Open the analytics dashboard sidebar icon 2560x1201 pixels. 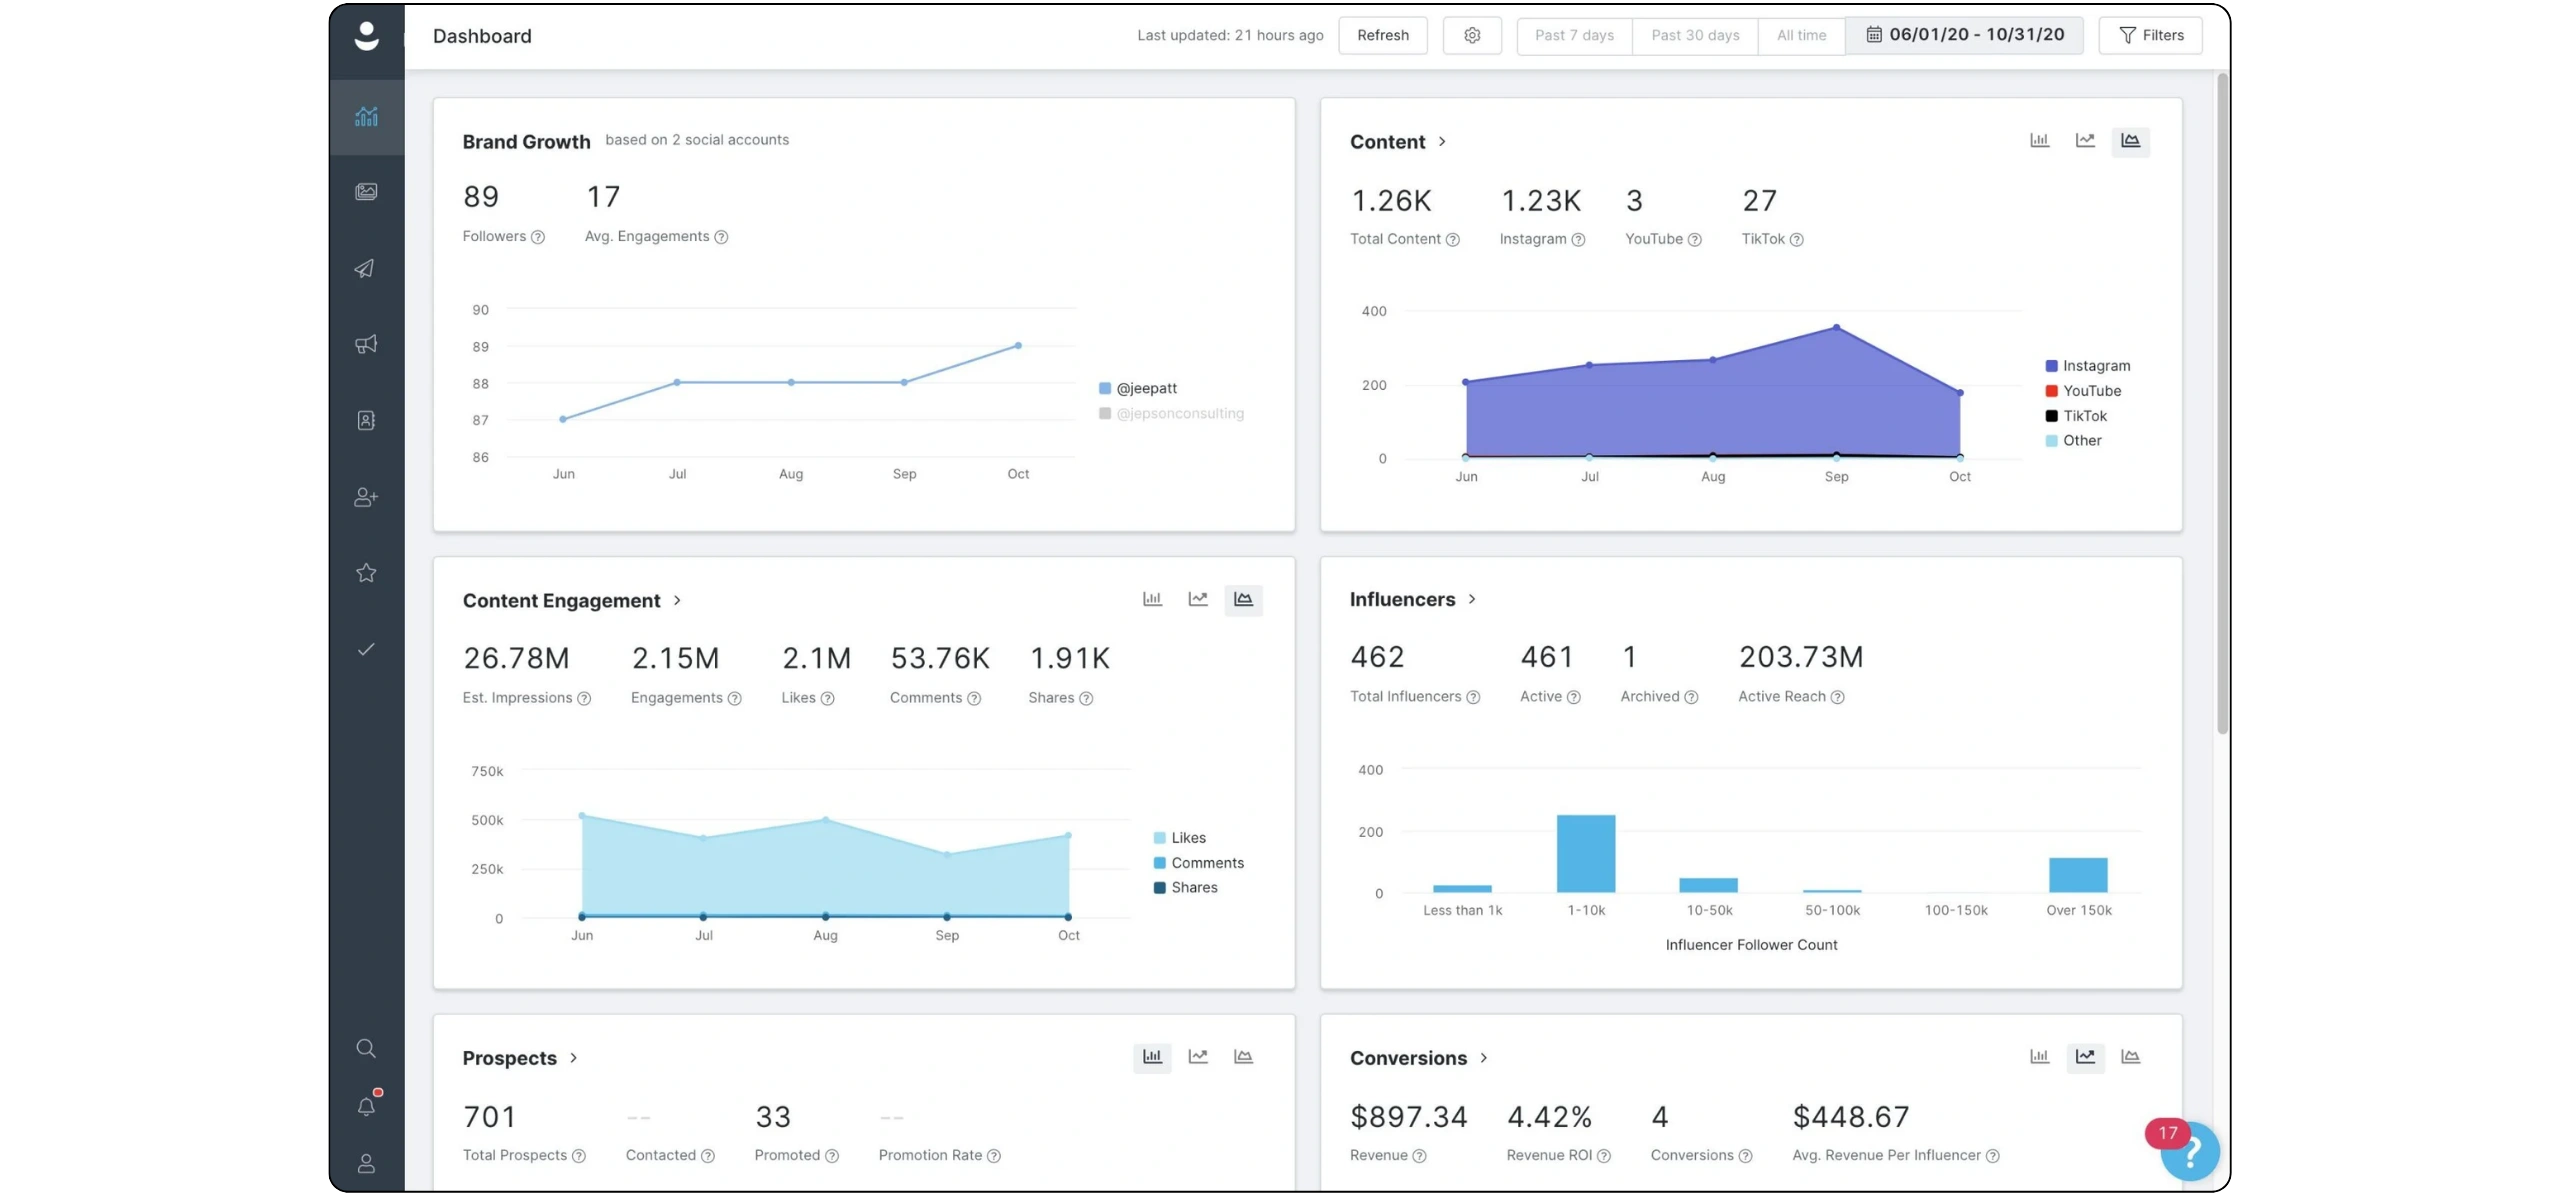(x=366, y=116)
